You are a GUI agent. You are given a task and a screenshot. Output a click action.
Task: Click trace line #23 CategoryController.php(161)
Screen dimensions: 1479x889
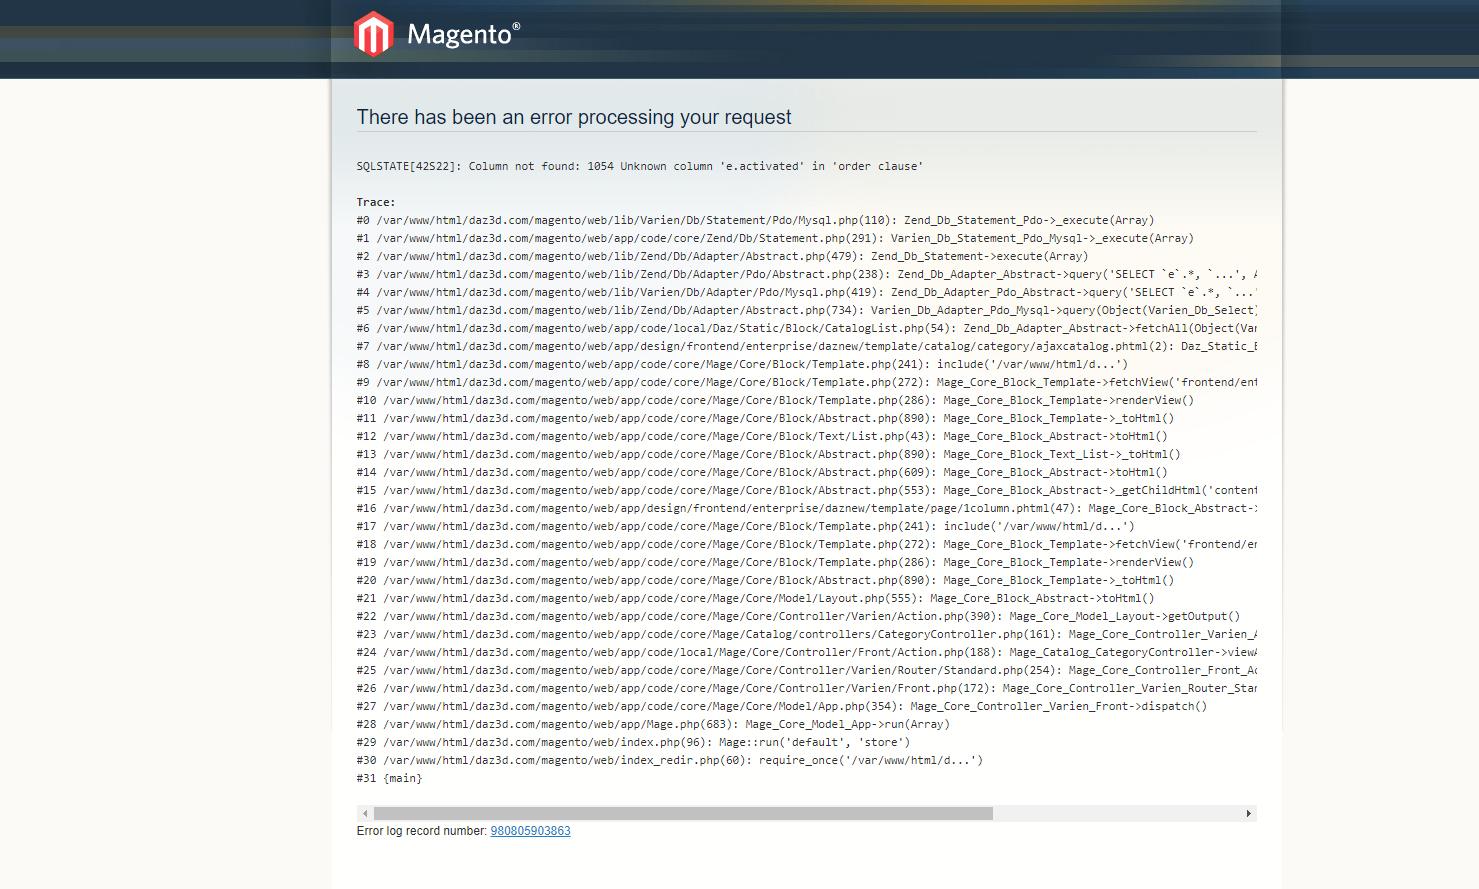click(807, 634)
